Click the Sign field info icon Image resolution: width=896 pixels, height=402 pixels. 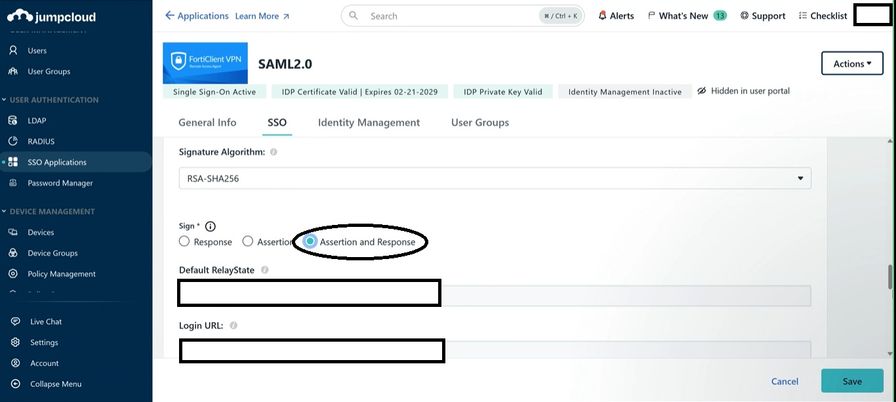point(210,226)
